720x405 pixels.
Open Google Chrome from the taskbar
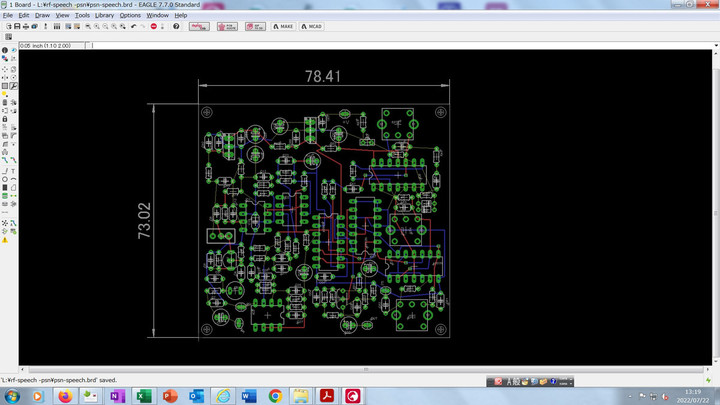pyautogui.click(x=275, y=396)
